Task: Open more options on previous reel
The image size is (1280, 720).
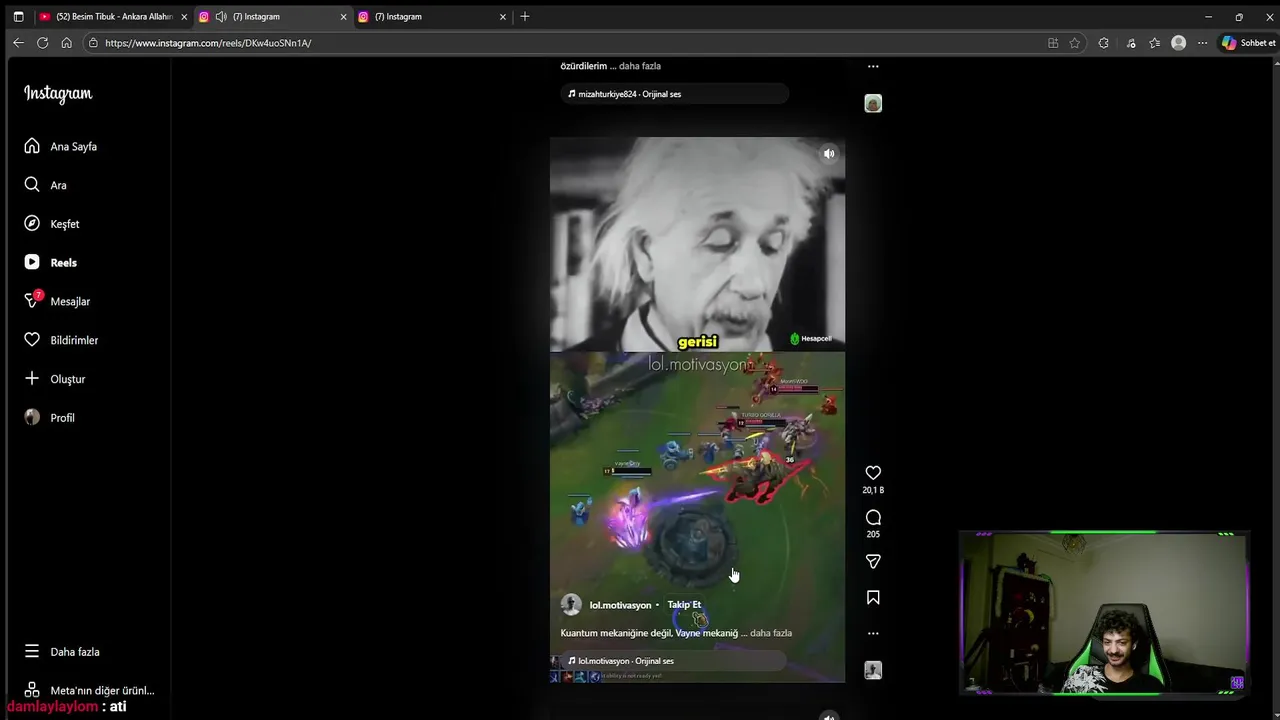Action: click(873, 66)
